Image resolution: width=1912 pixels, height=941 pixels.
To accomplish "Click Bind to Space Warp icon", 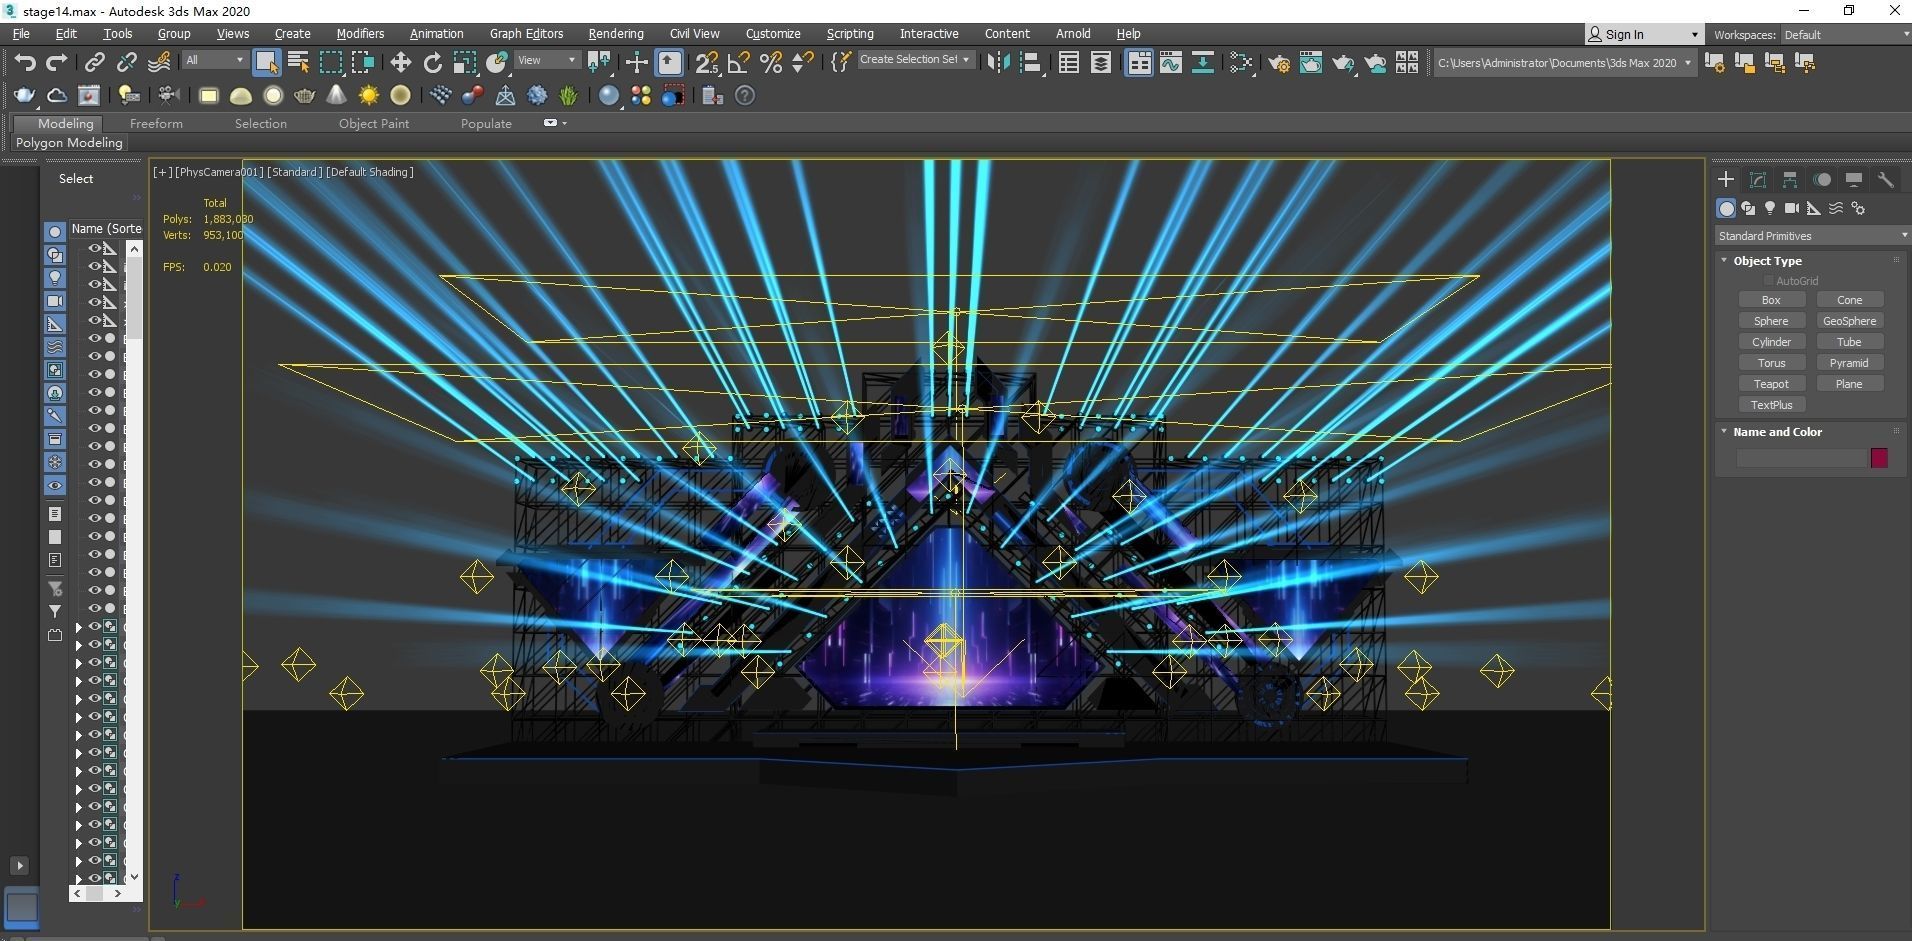I will (x=159, y=63).
